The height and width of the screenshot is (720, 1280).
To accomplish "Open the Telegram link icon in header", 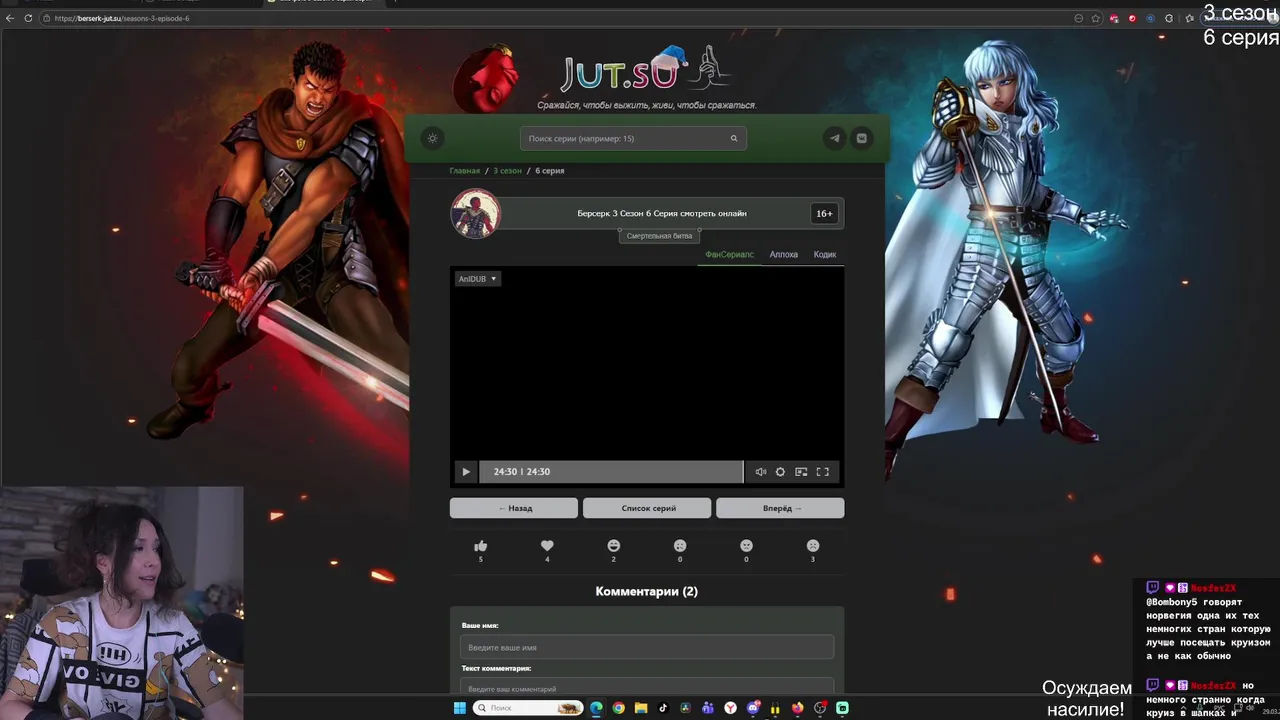I will 835,138.
